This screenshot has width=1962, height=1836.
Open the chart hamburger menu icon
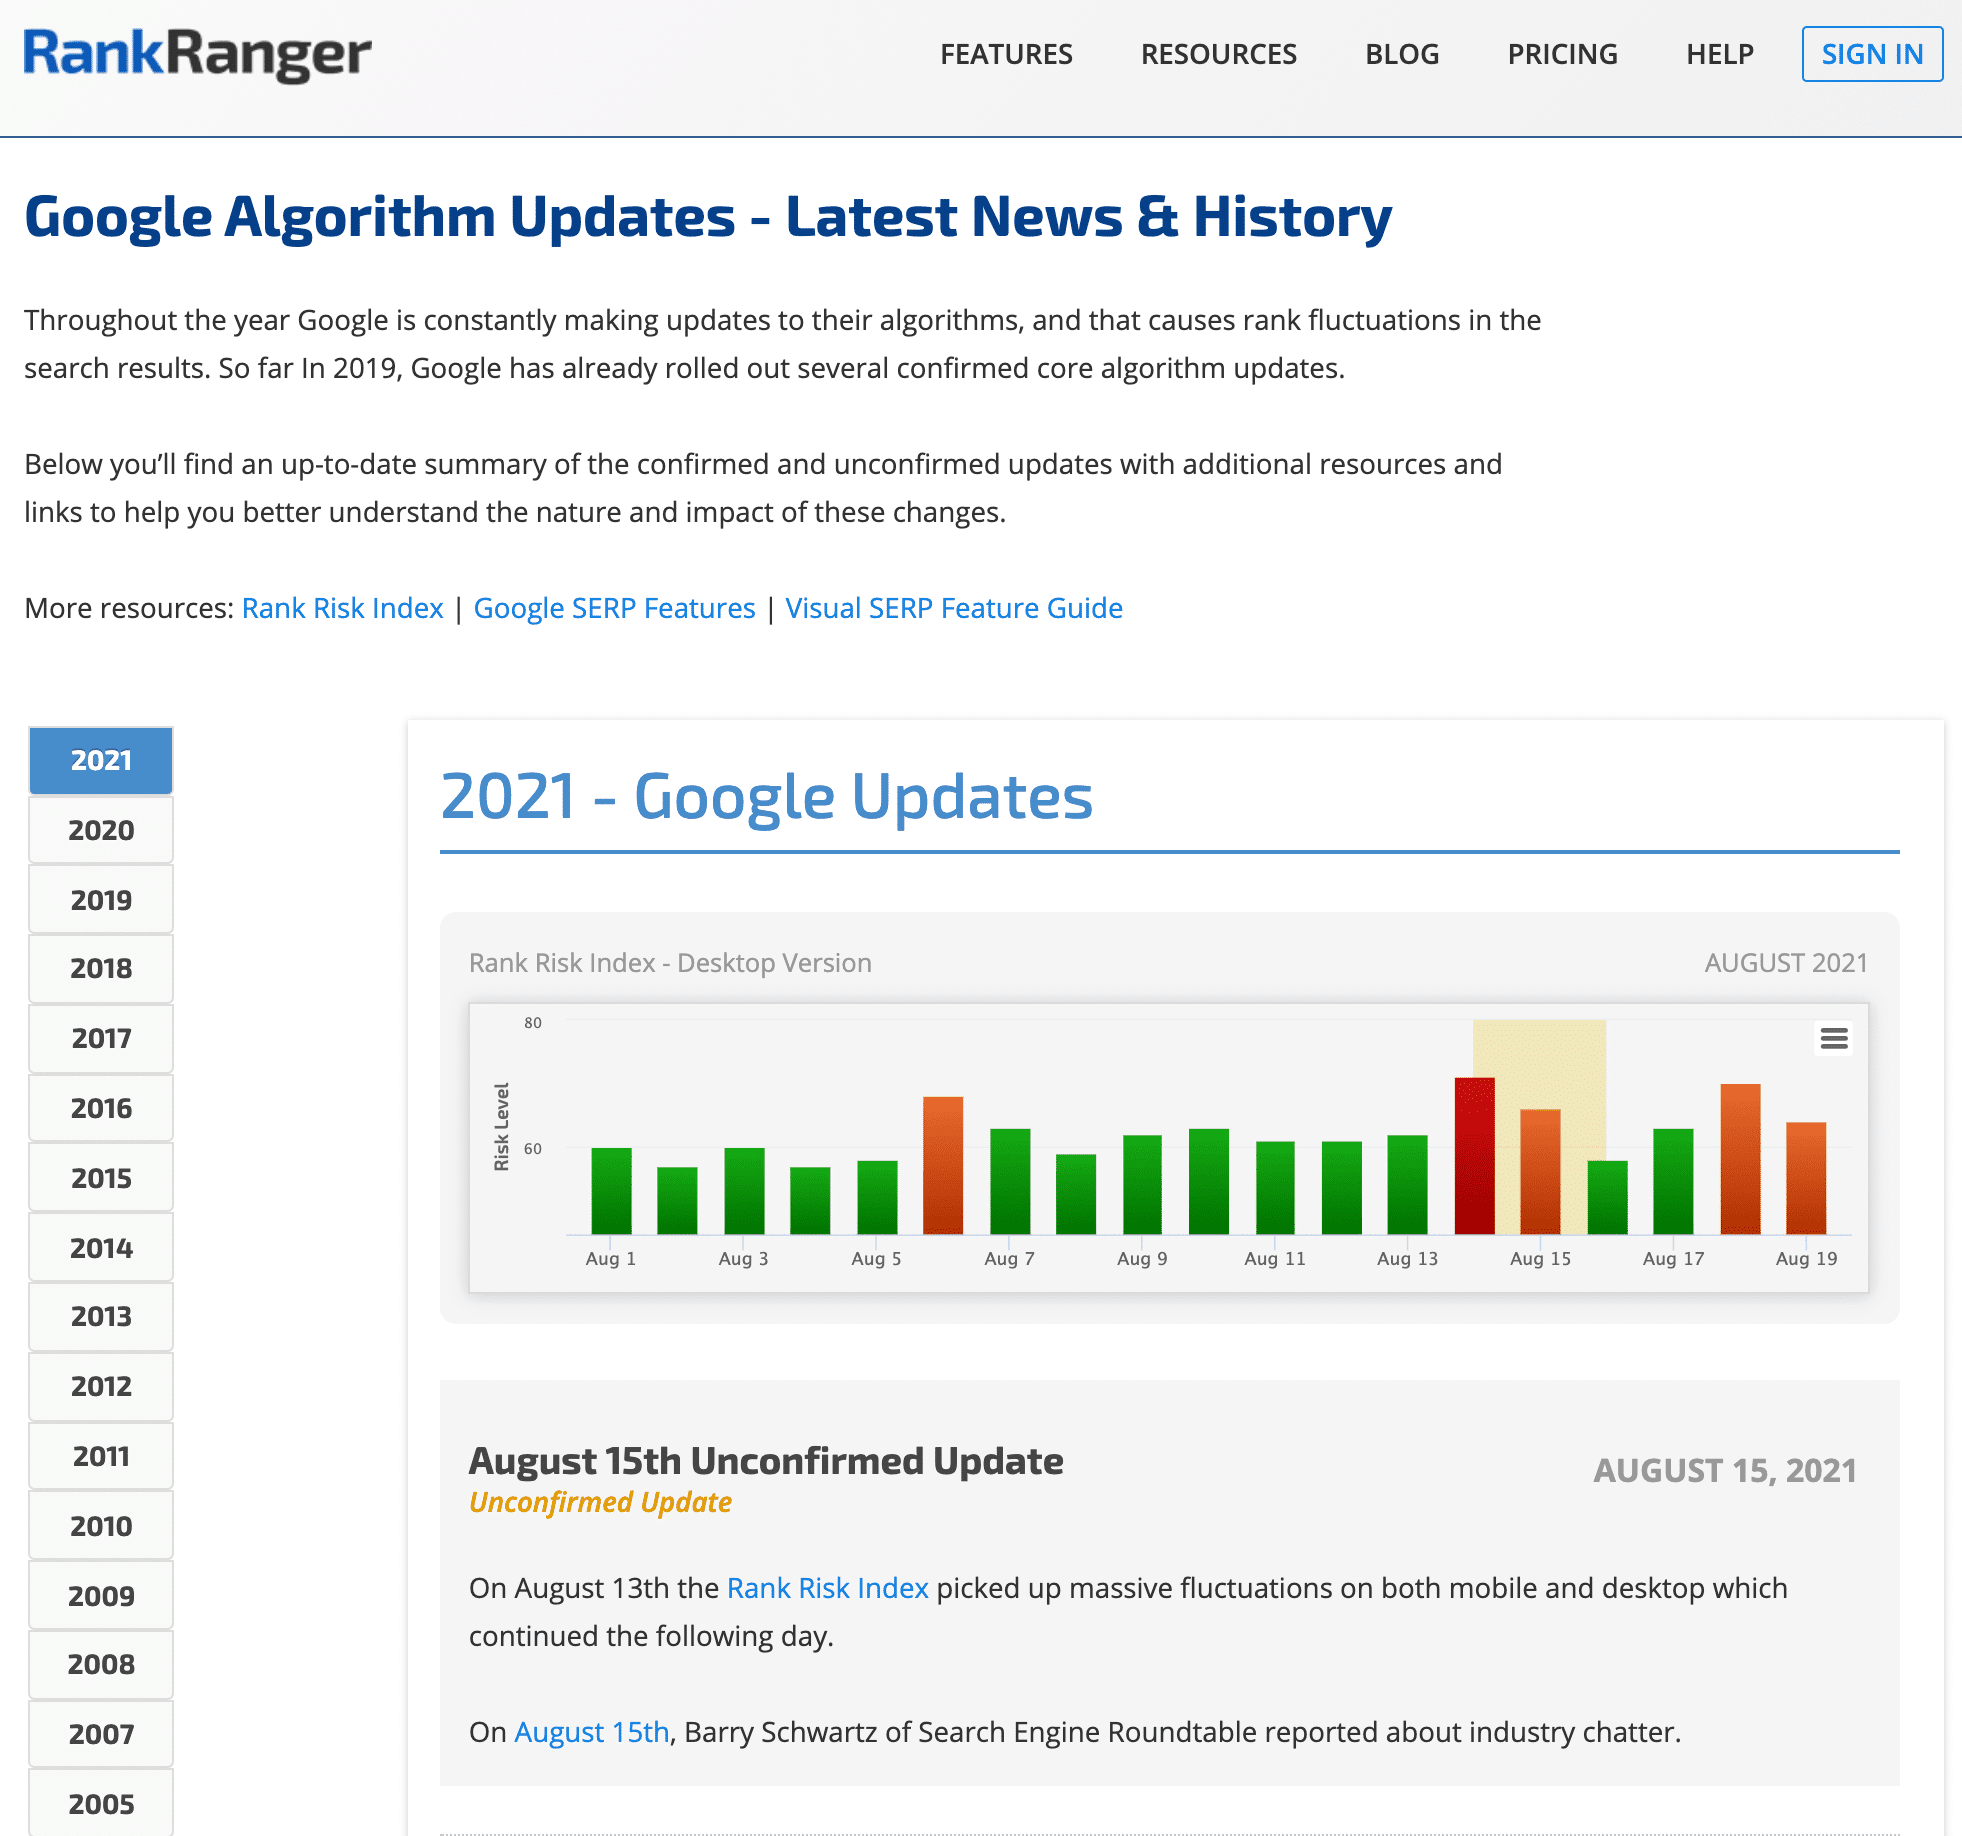click(x=1833, y=1038)
